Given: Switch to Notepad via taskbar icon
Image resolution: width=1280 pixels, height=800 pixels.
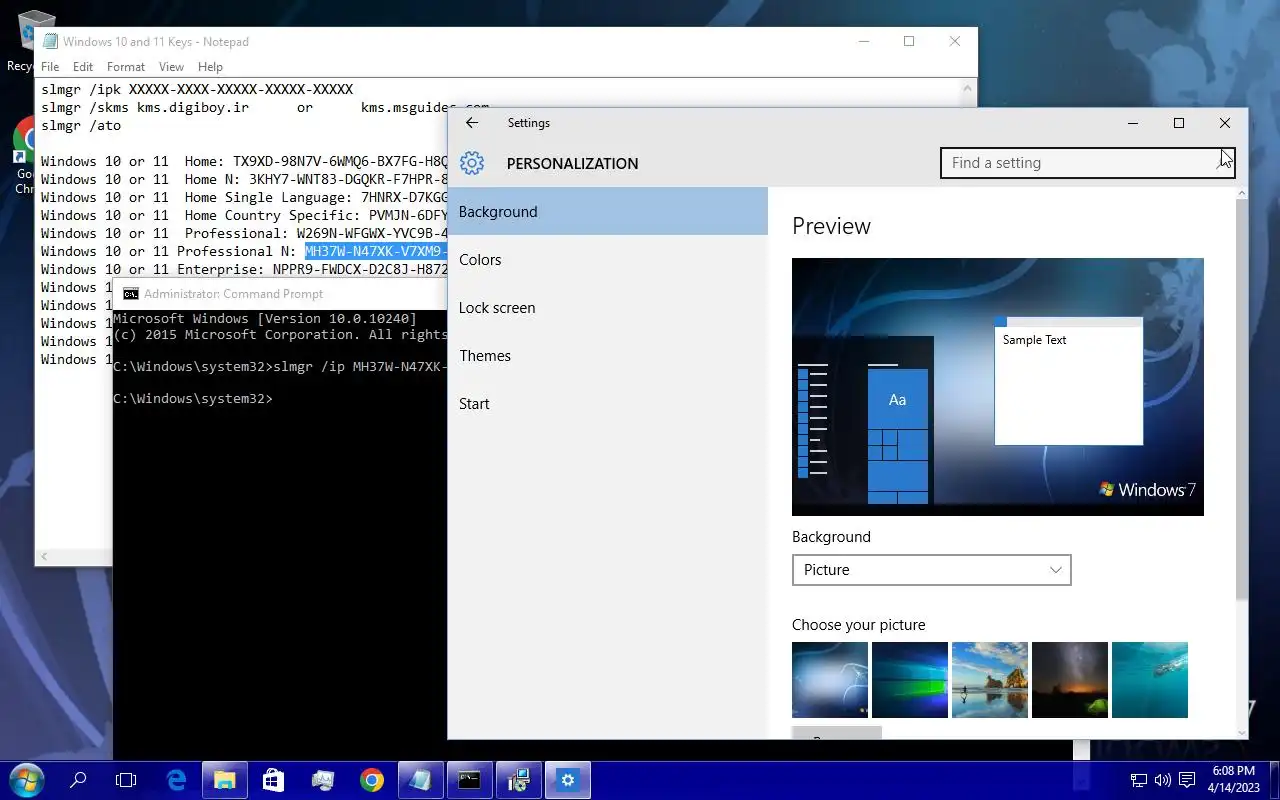Looking at the screenshot, I should coord(420,780).
